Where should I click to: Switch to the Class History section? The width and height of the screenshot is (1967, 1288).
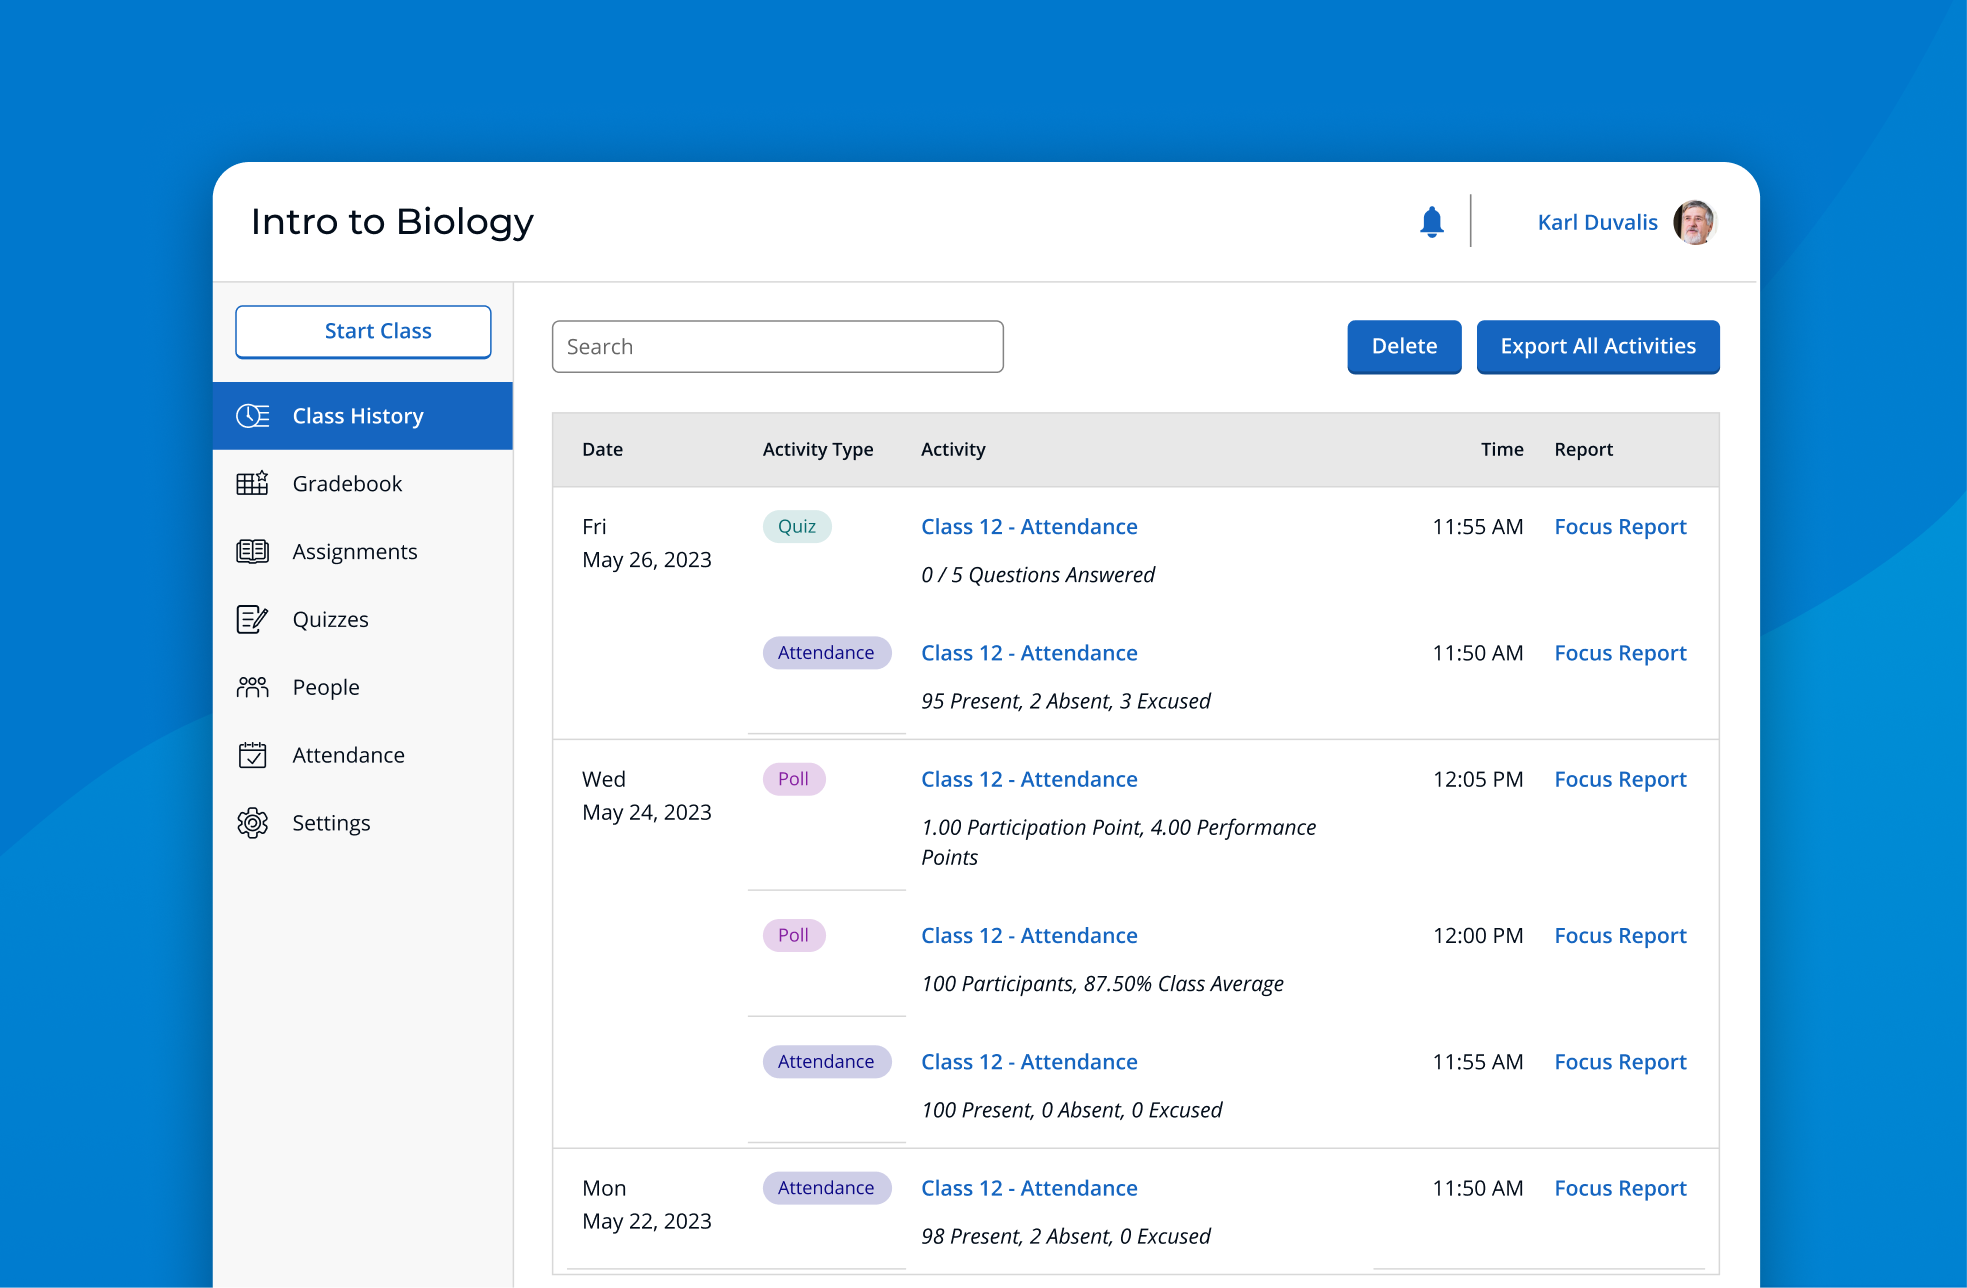[357, 415]
